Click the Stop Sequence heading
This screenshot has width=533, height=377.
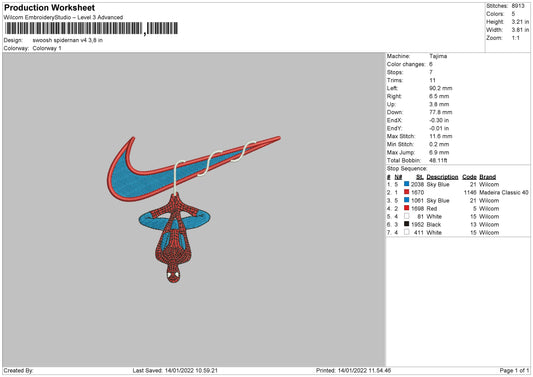[407, 169]
